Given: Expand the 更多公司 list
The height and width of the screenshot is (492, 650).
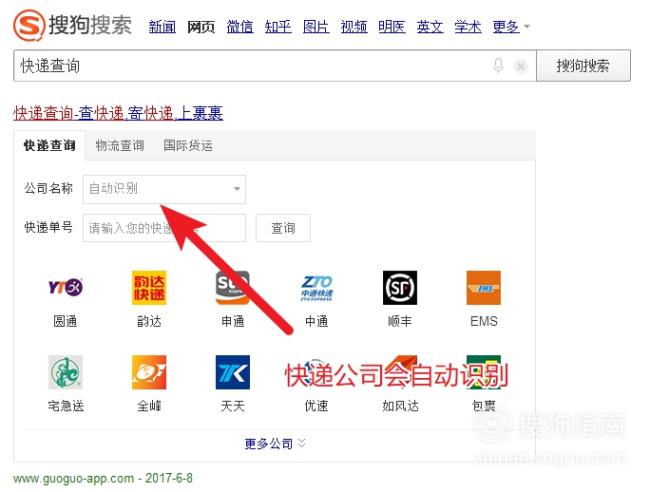Looking at the screenshot, I should tap(275, 444).
